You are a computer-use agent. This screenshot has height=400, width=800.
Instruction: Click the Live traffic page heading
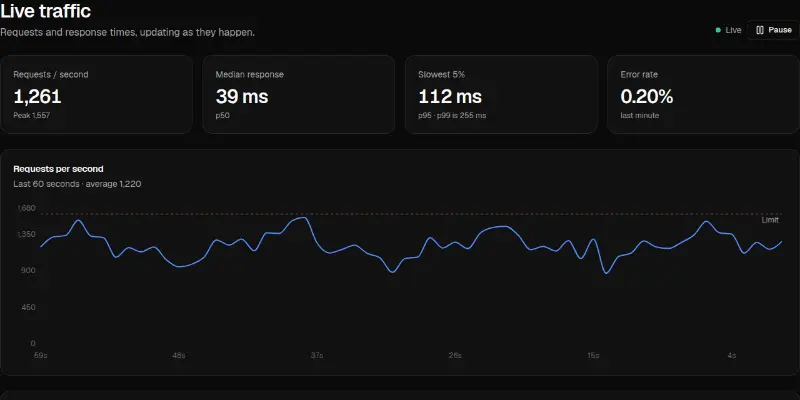45,11
